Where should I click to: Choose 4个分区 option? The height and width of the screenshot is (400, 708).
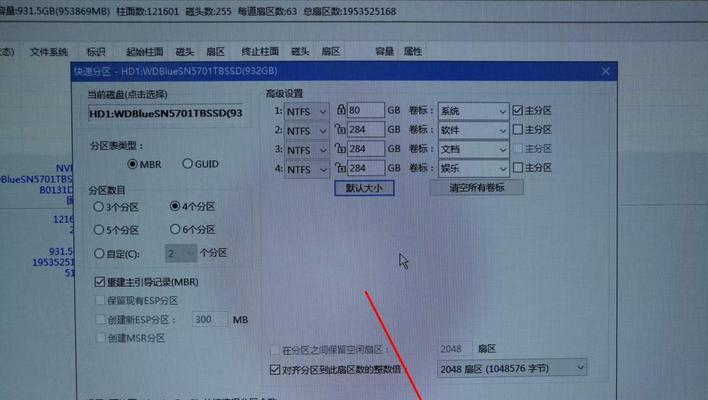pos(192,206)
